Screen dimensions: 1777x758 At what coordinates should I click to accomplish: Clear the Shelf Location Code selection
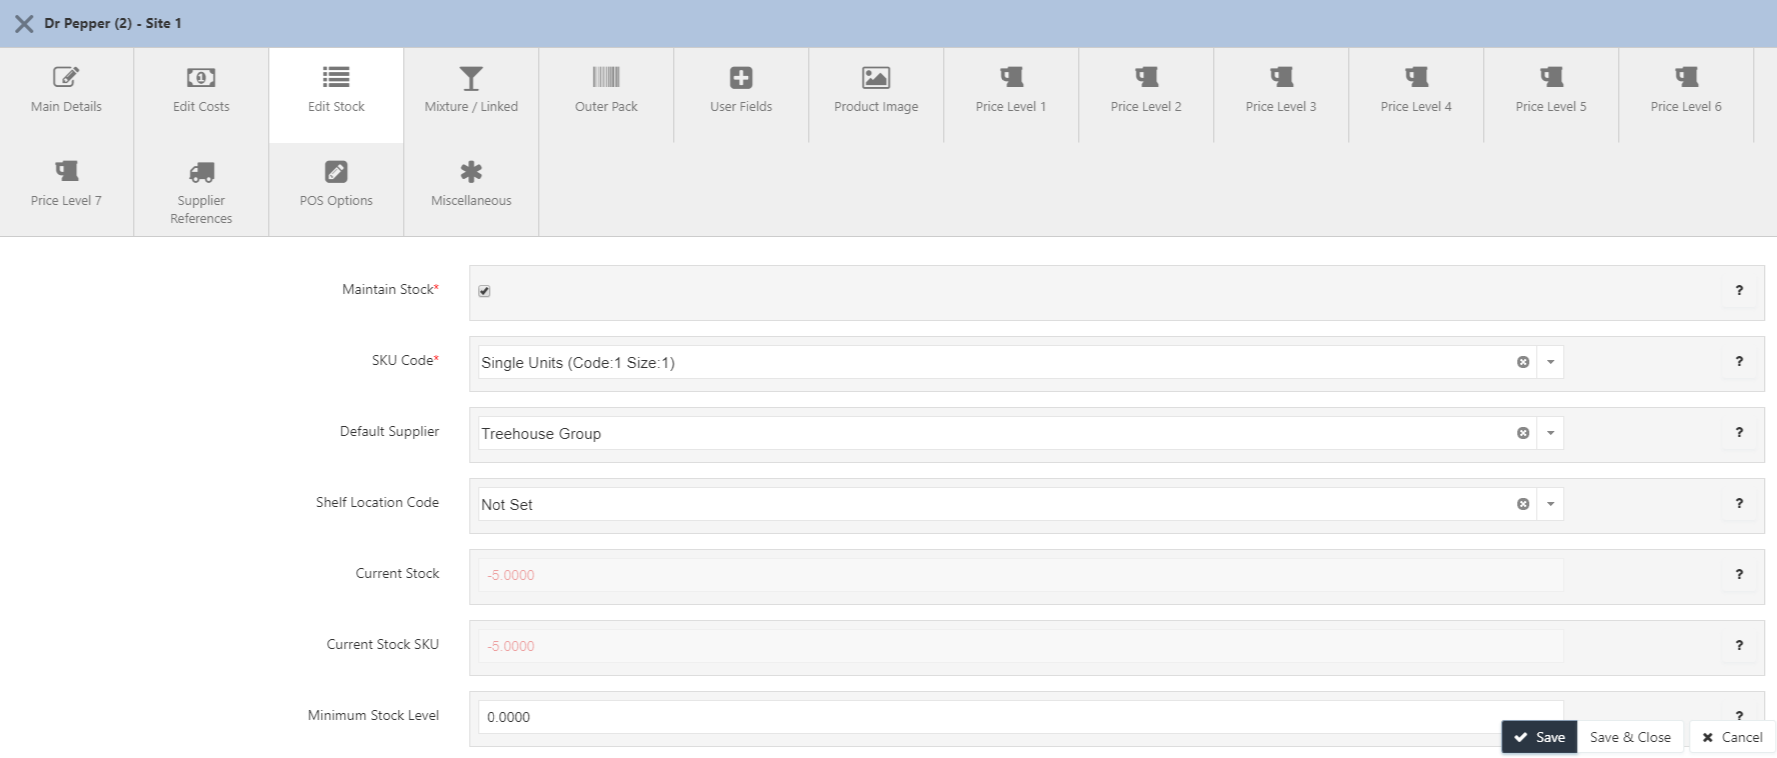coord(1523,504)
